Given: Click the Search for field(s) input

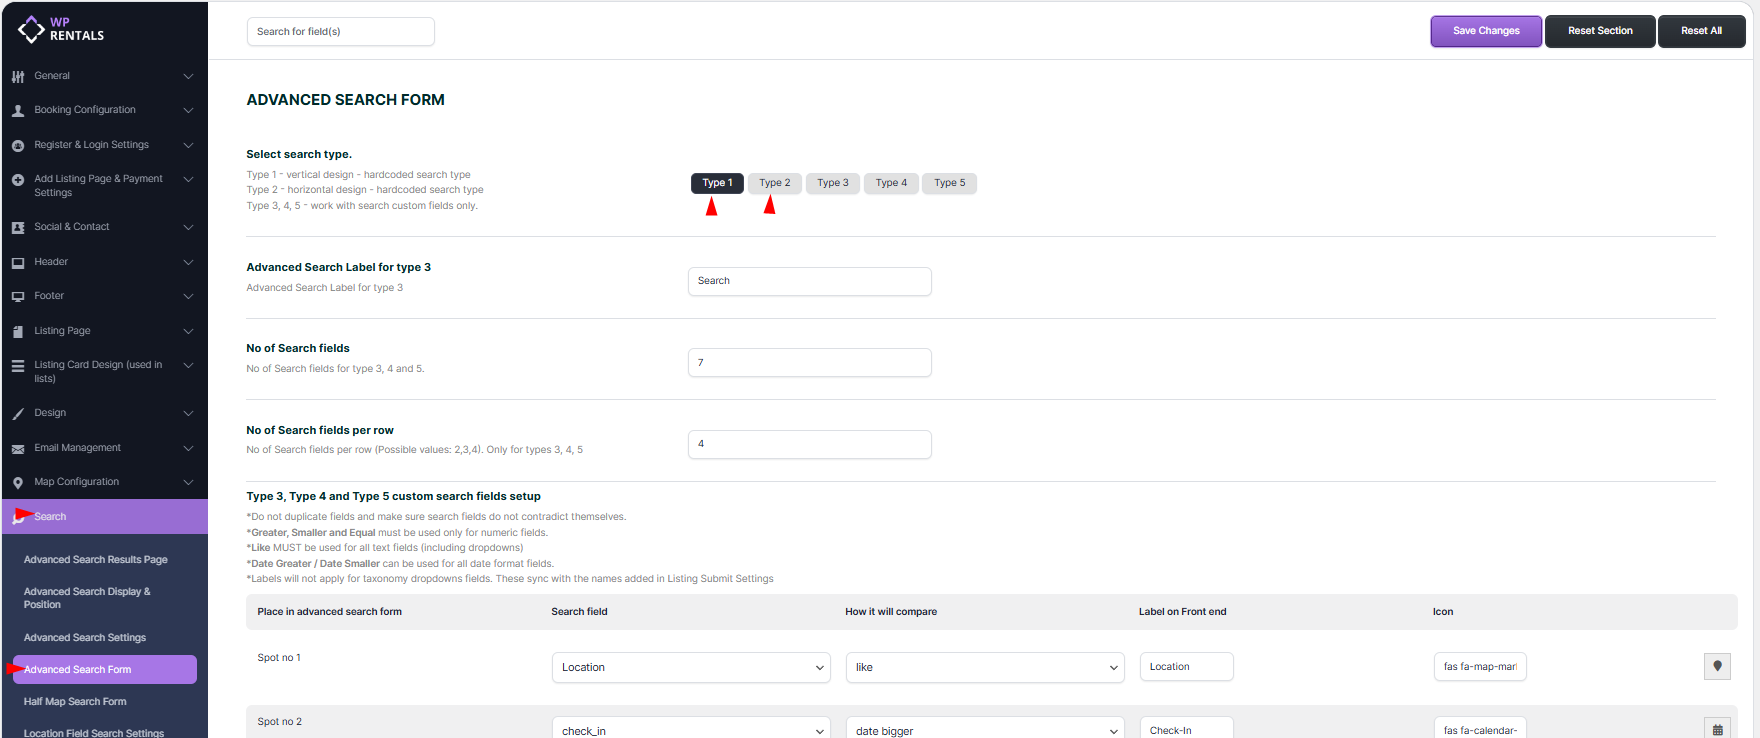Looking at the screenshot, I should pyautogui.click(x=340, y=32).
